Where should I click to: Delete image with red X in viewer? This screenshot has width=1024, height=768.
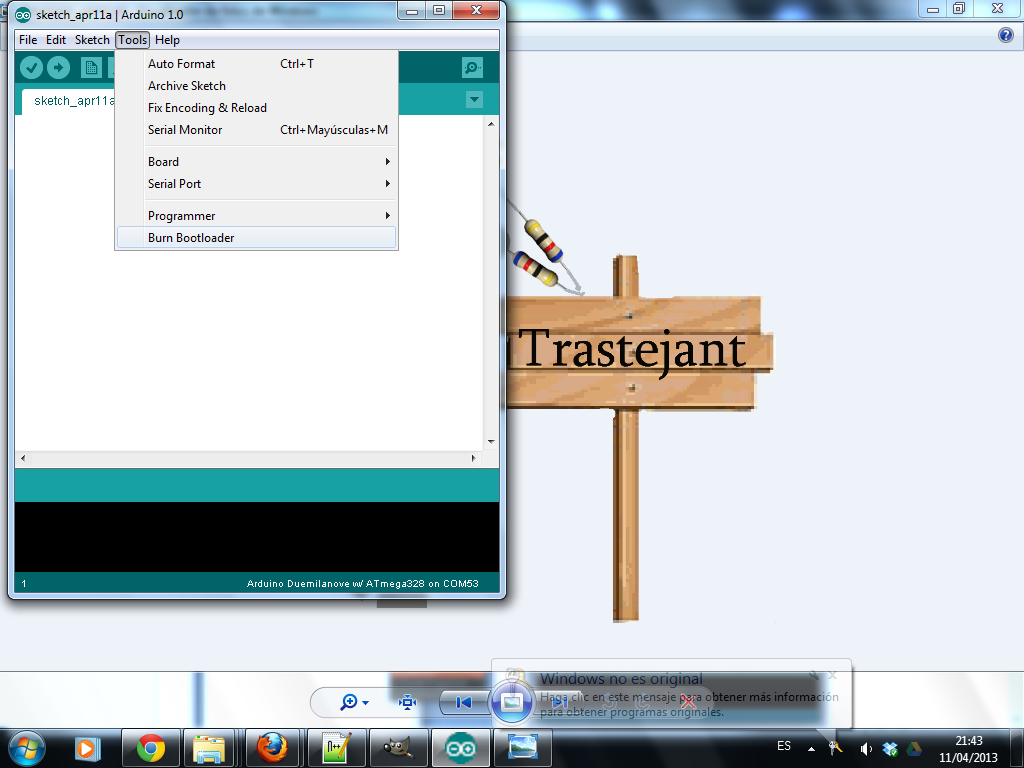[688, 703]
